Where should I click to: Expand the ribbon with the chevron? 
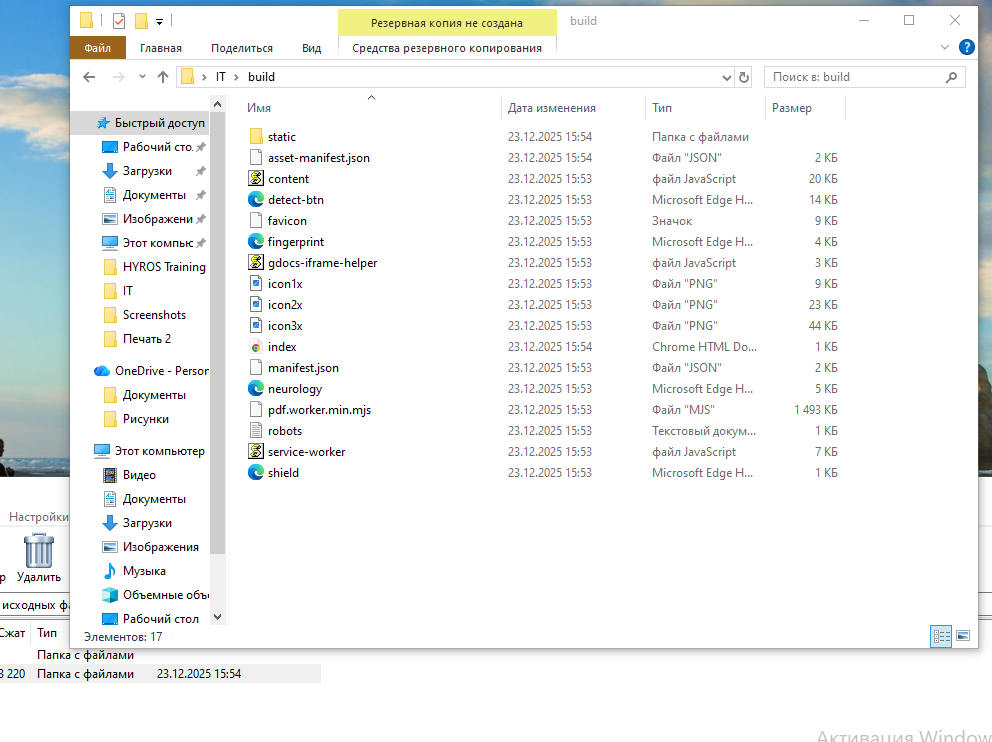tap(945, 47)
